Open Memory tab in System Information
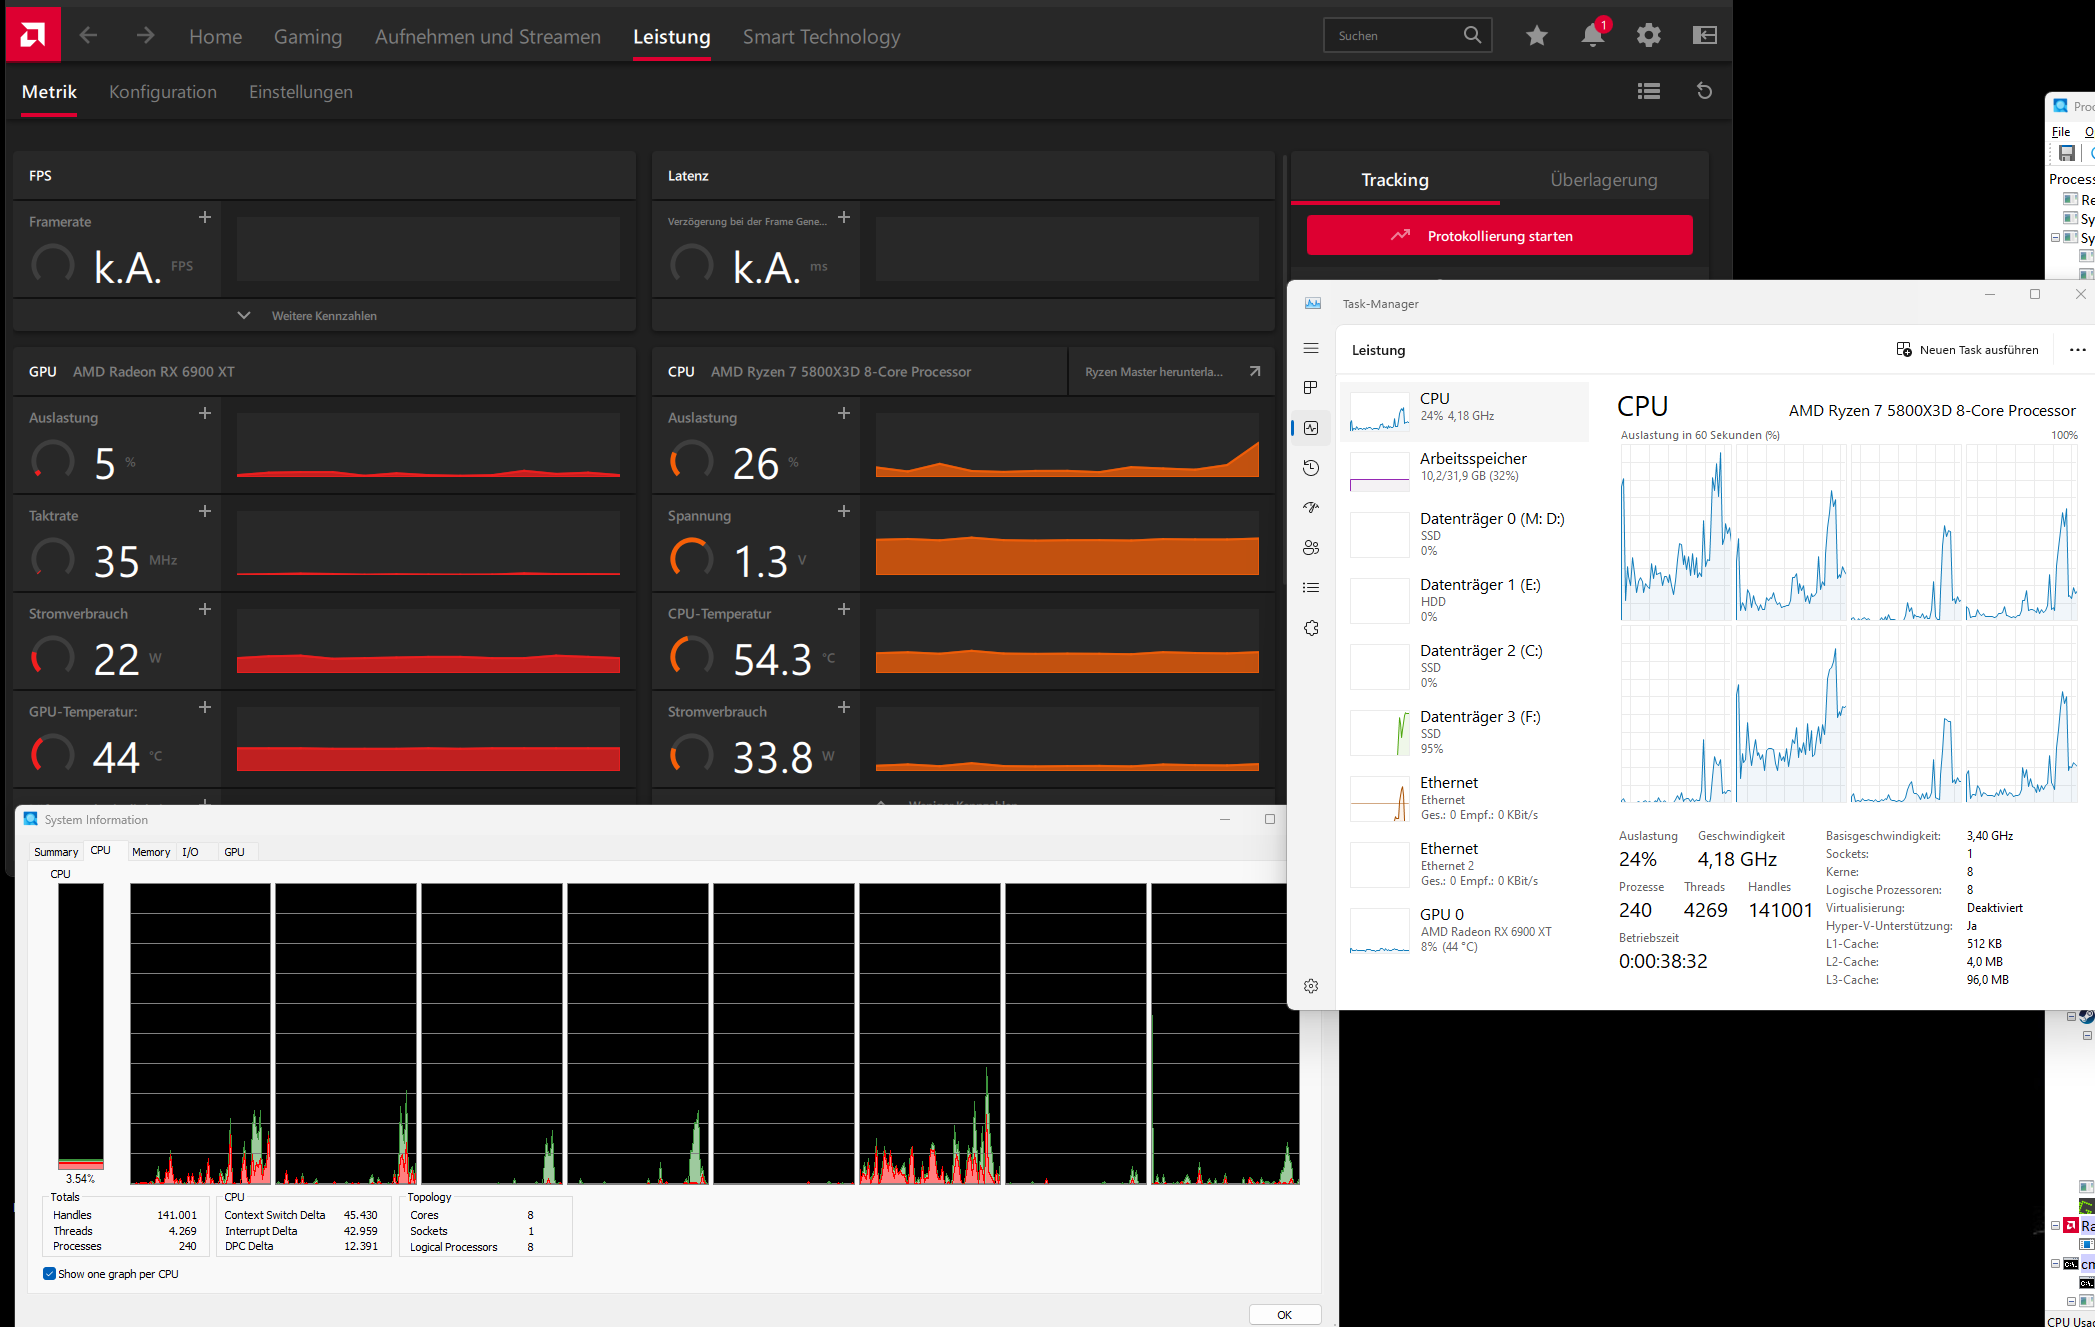This screenshot has width=2095, height=1327. pos(151,852)
